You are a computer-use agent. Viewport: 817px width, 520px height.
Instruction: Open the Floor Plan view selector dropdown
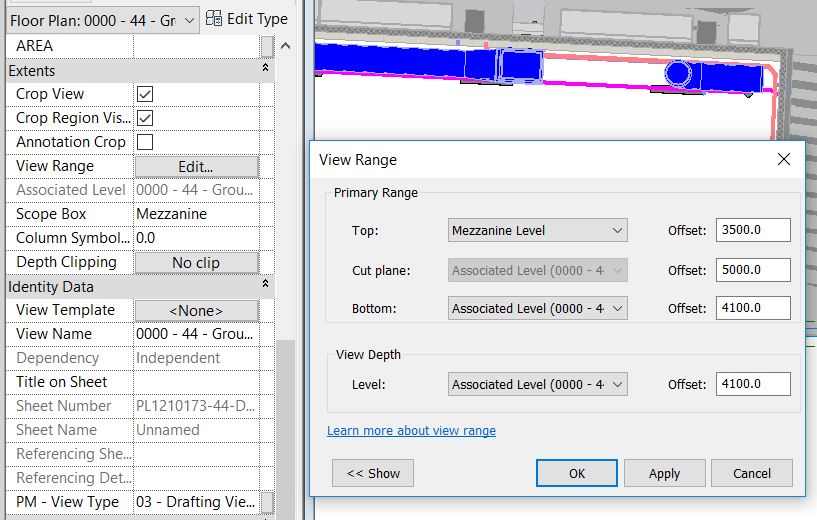coord(103,20)
